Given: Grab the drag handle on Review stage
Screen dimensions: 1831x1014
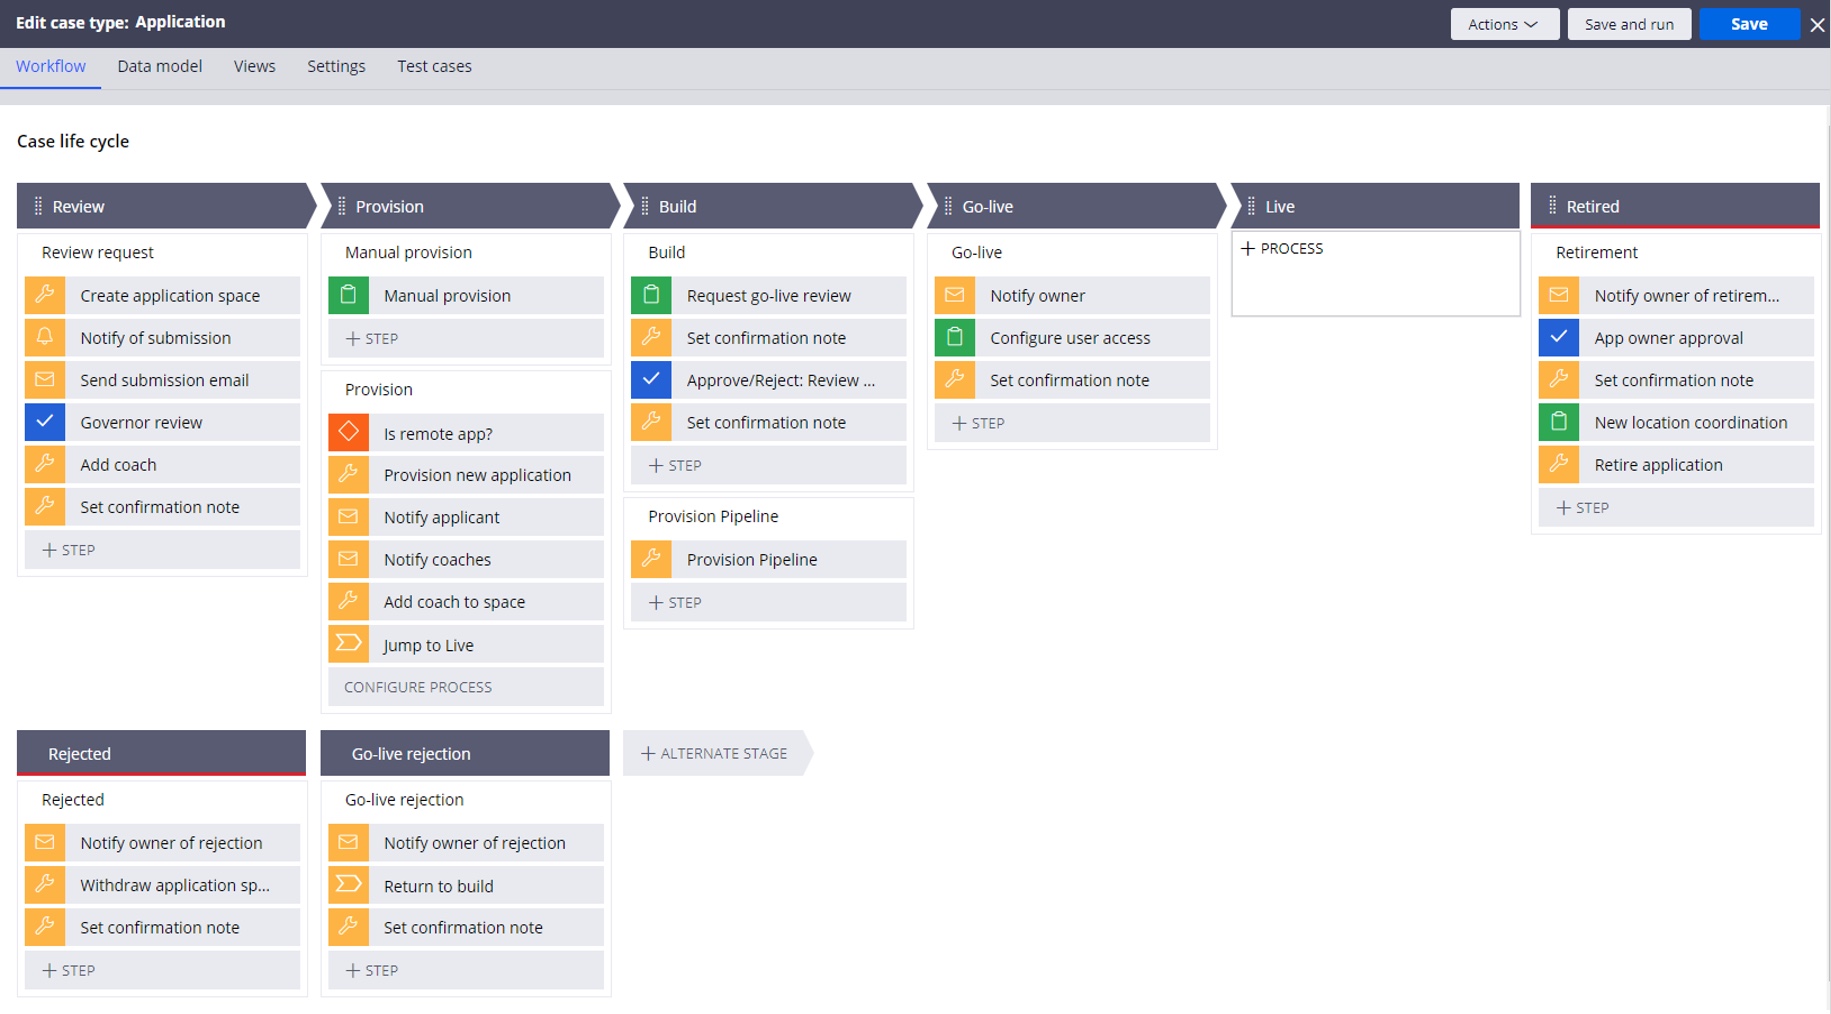Looking at the screenshot, I should 38,206.
